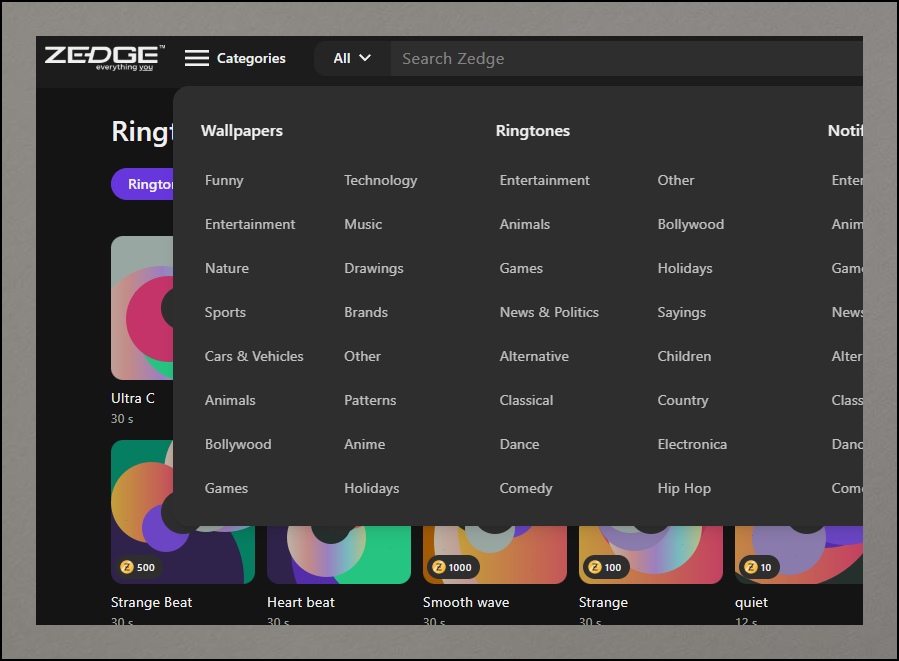Open Bollywood under Wallpapers

(238, 444)
